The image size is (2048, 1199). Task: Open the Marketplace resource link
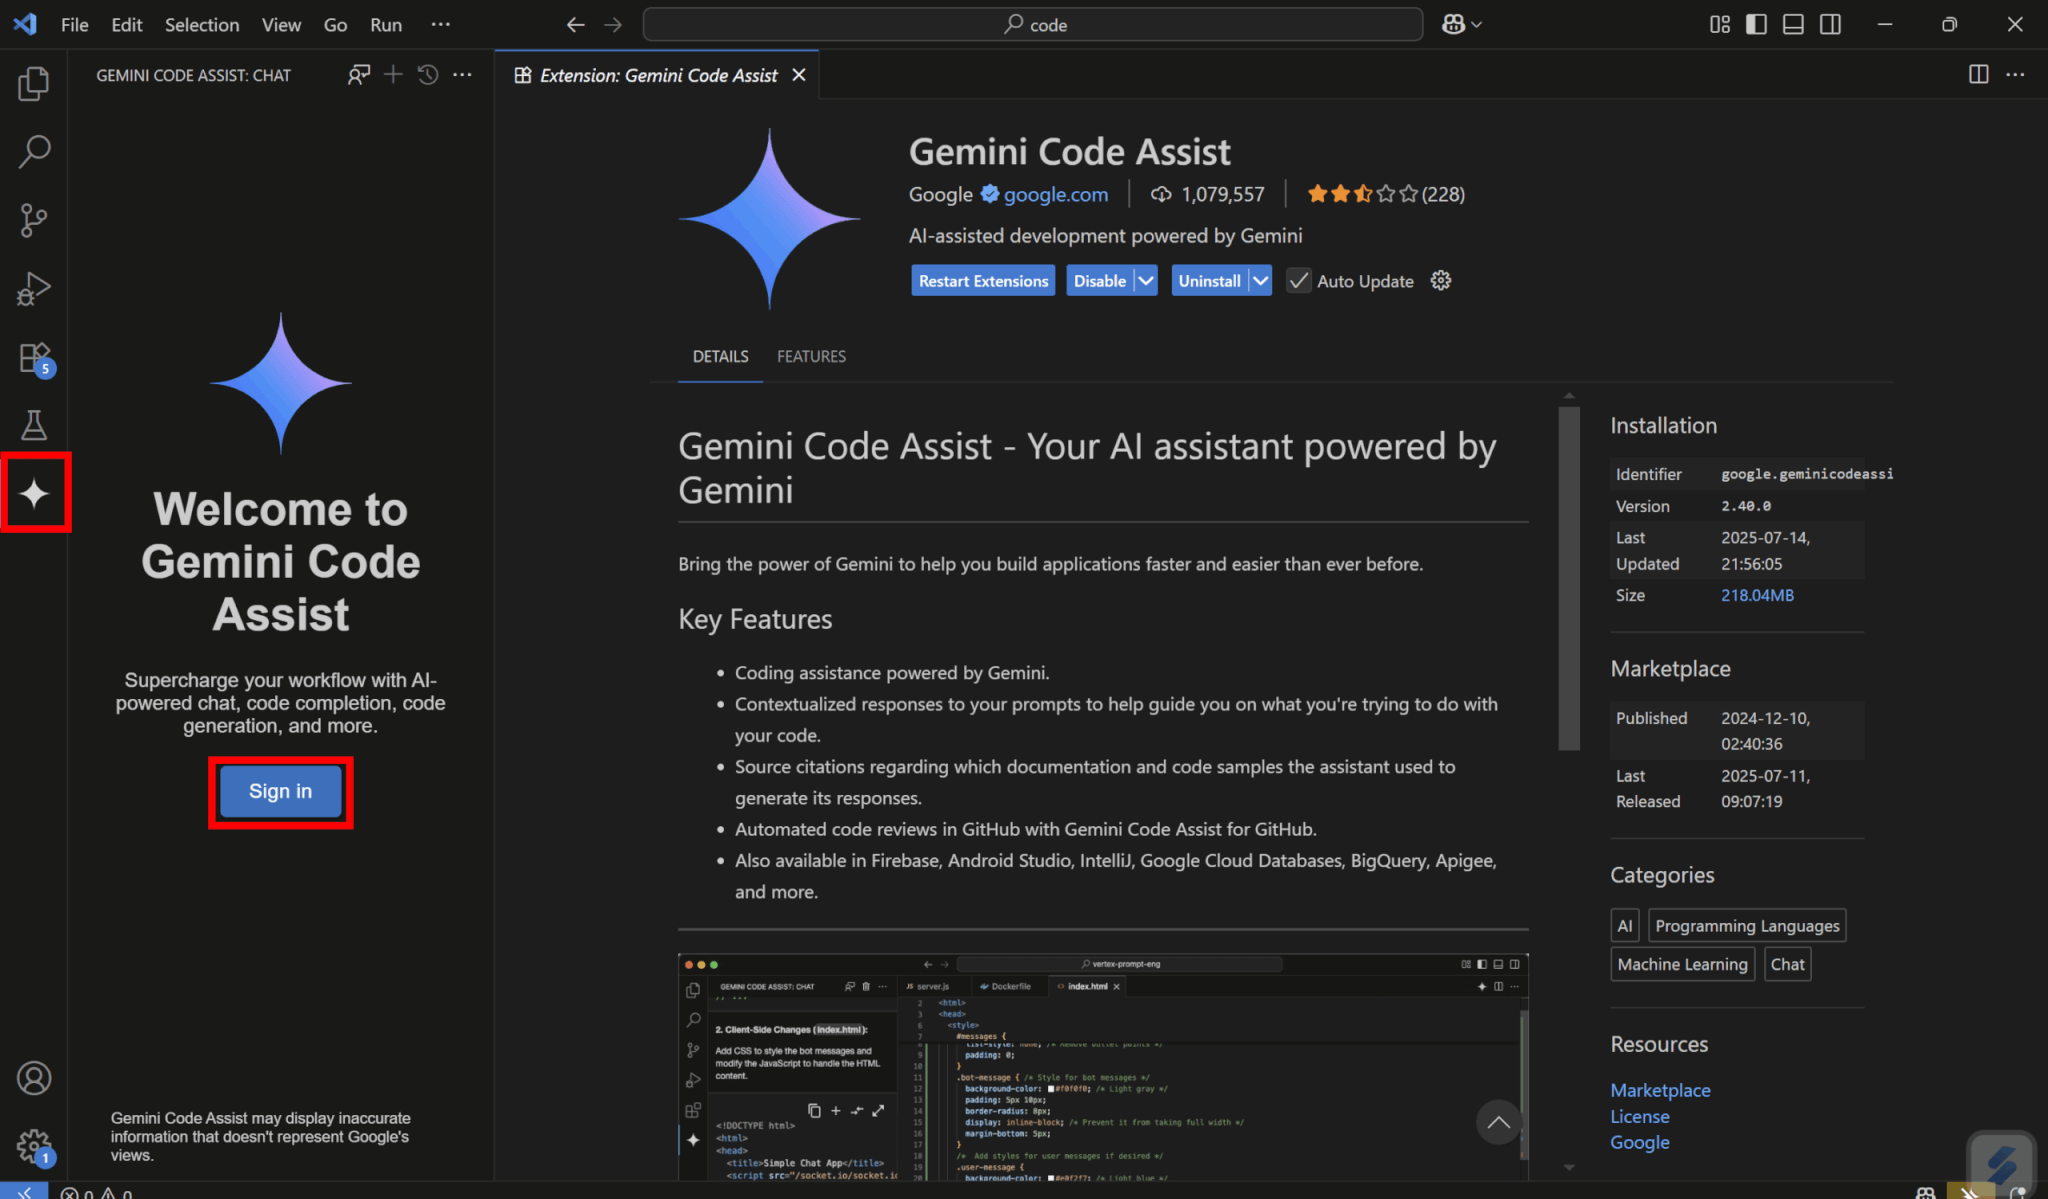click(x=1660, y=1090)
